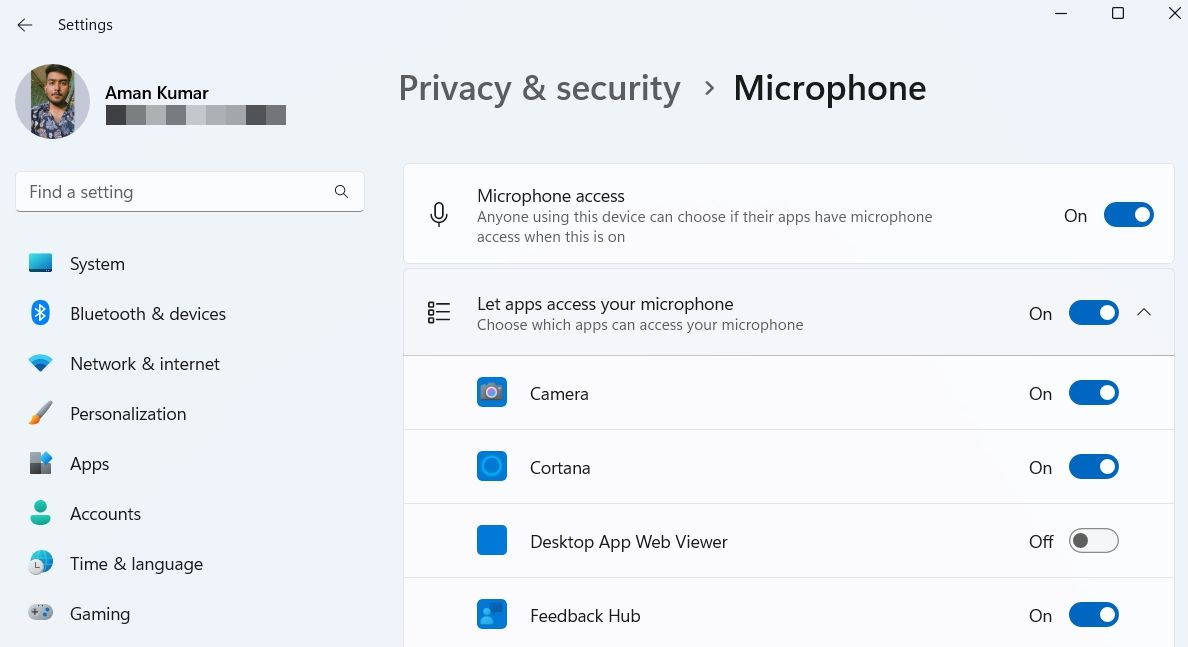Disable Cortana microphone toggle

pyautogui.click(x=1093, y=467)
